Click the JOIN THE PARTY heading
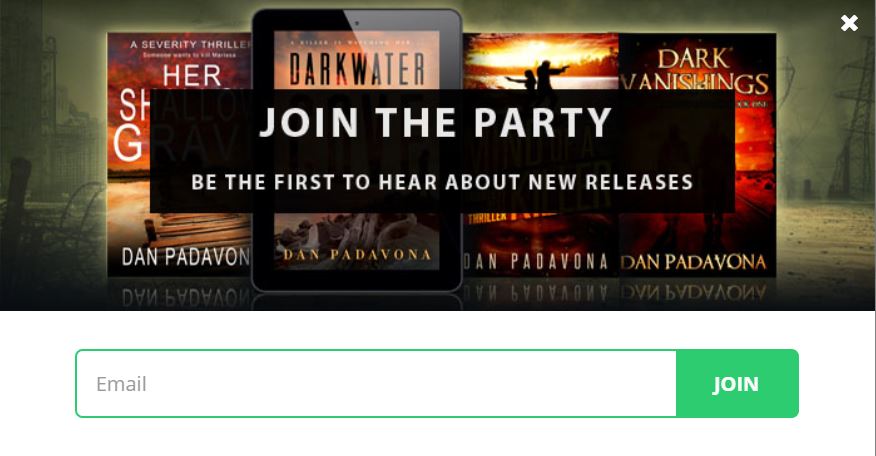 [435, 122]
